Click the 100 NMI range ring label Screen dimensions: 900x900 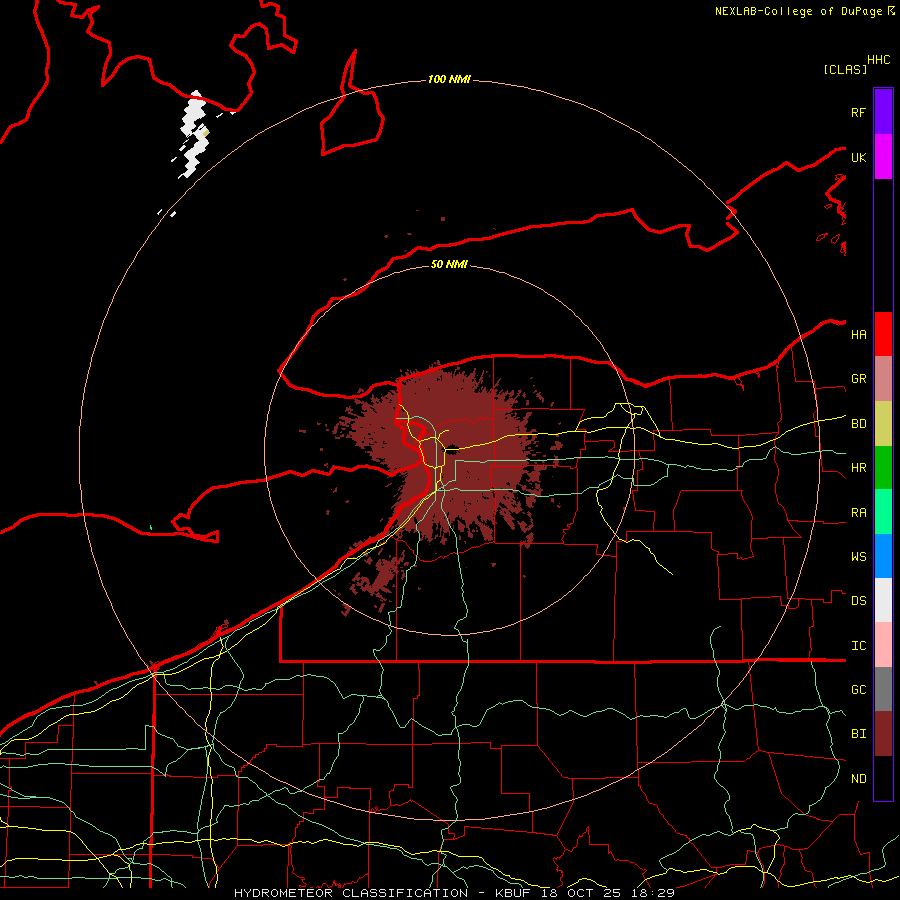[x=449, y=79]
